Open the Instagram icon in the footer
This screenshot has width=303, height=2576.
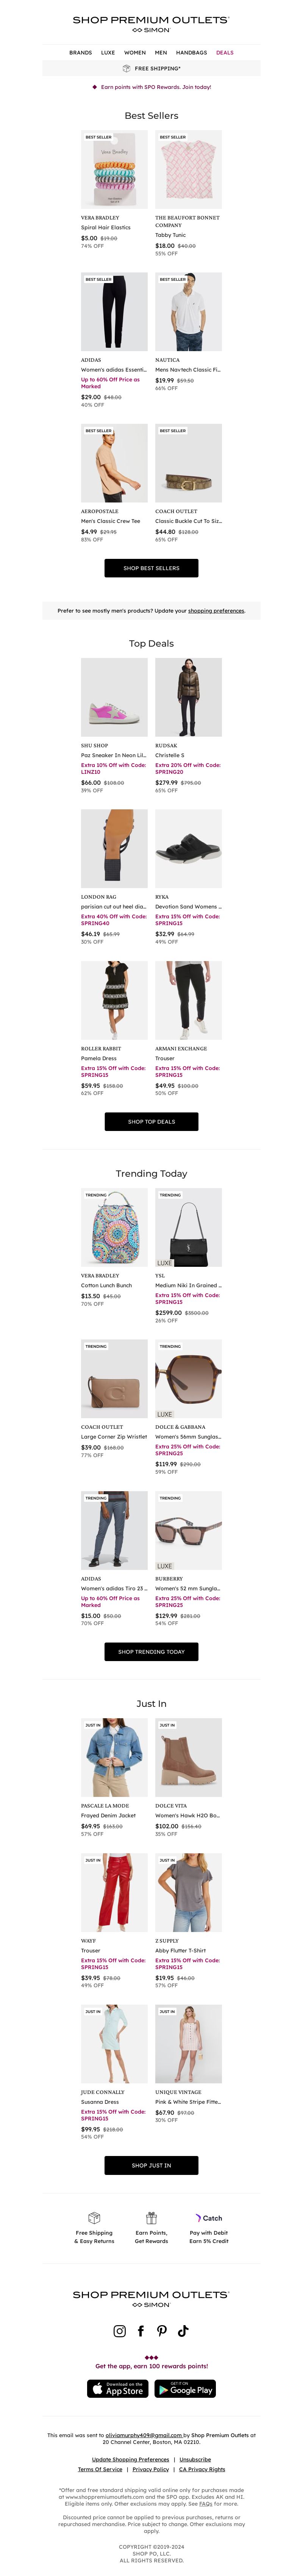point(120,2331)
